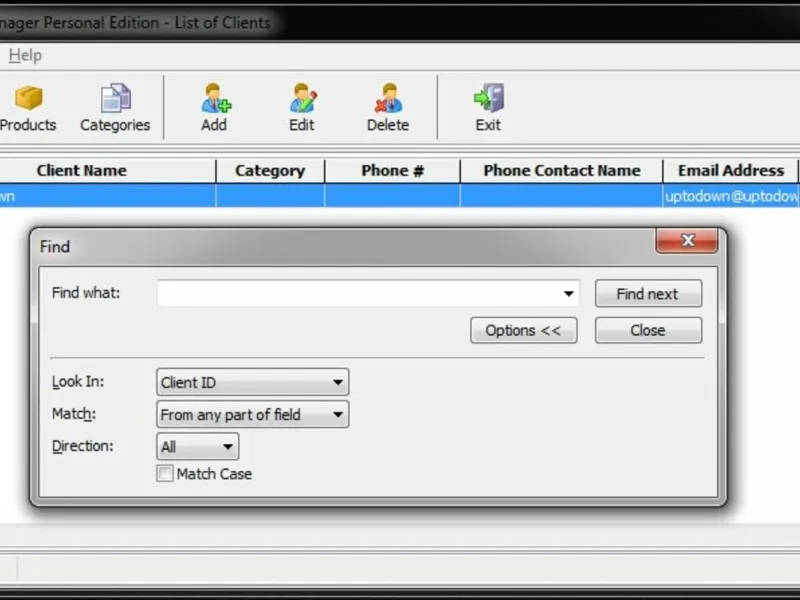Viewport: 800px width, 600px height.
Task: Open the Look In Client ID dropdown
Action: coord(253,382)
